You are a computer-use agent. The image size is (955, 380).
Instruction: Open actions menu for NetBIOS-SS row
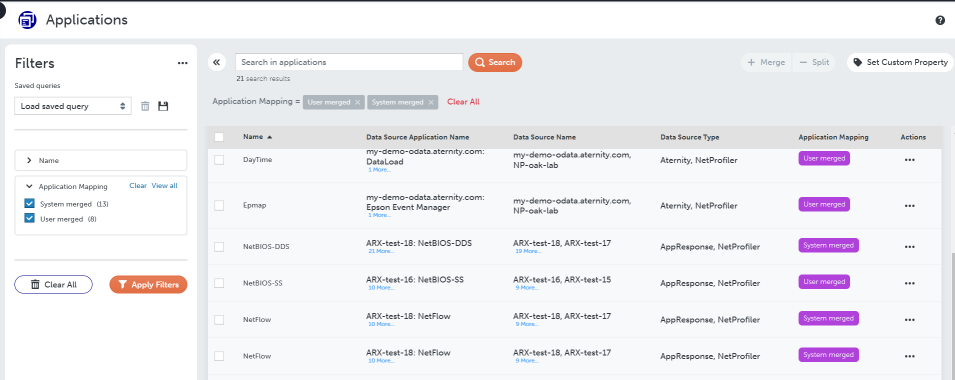pyautogui.click(x=909, y=283)
